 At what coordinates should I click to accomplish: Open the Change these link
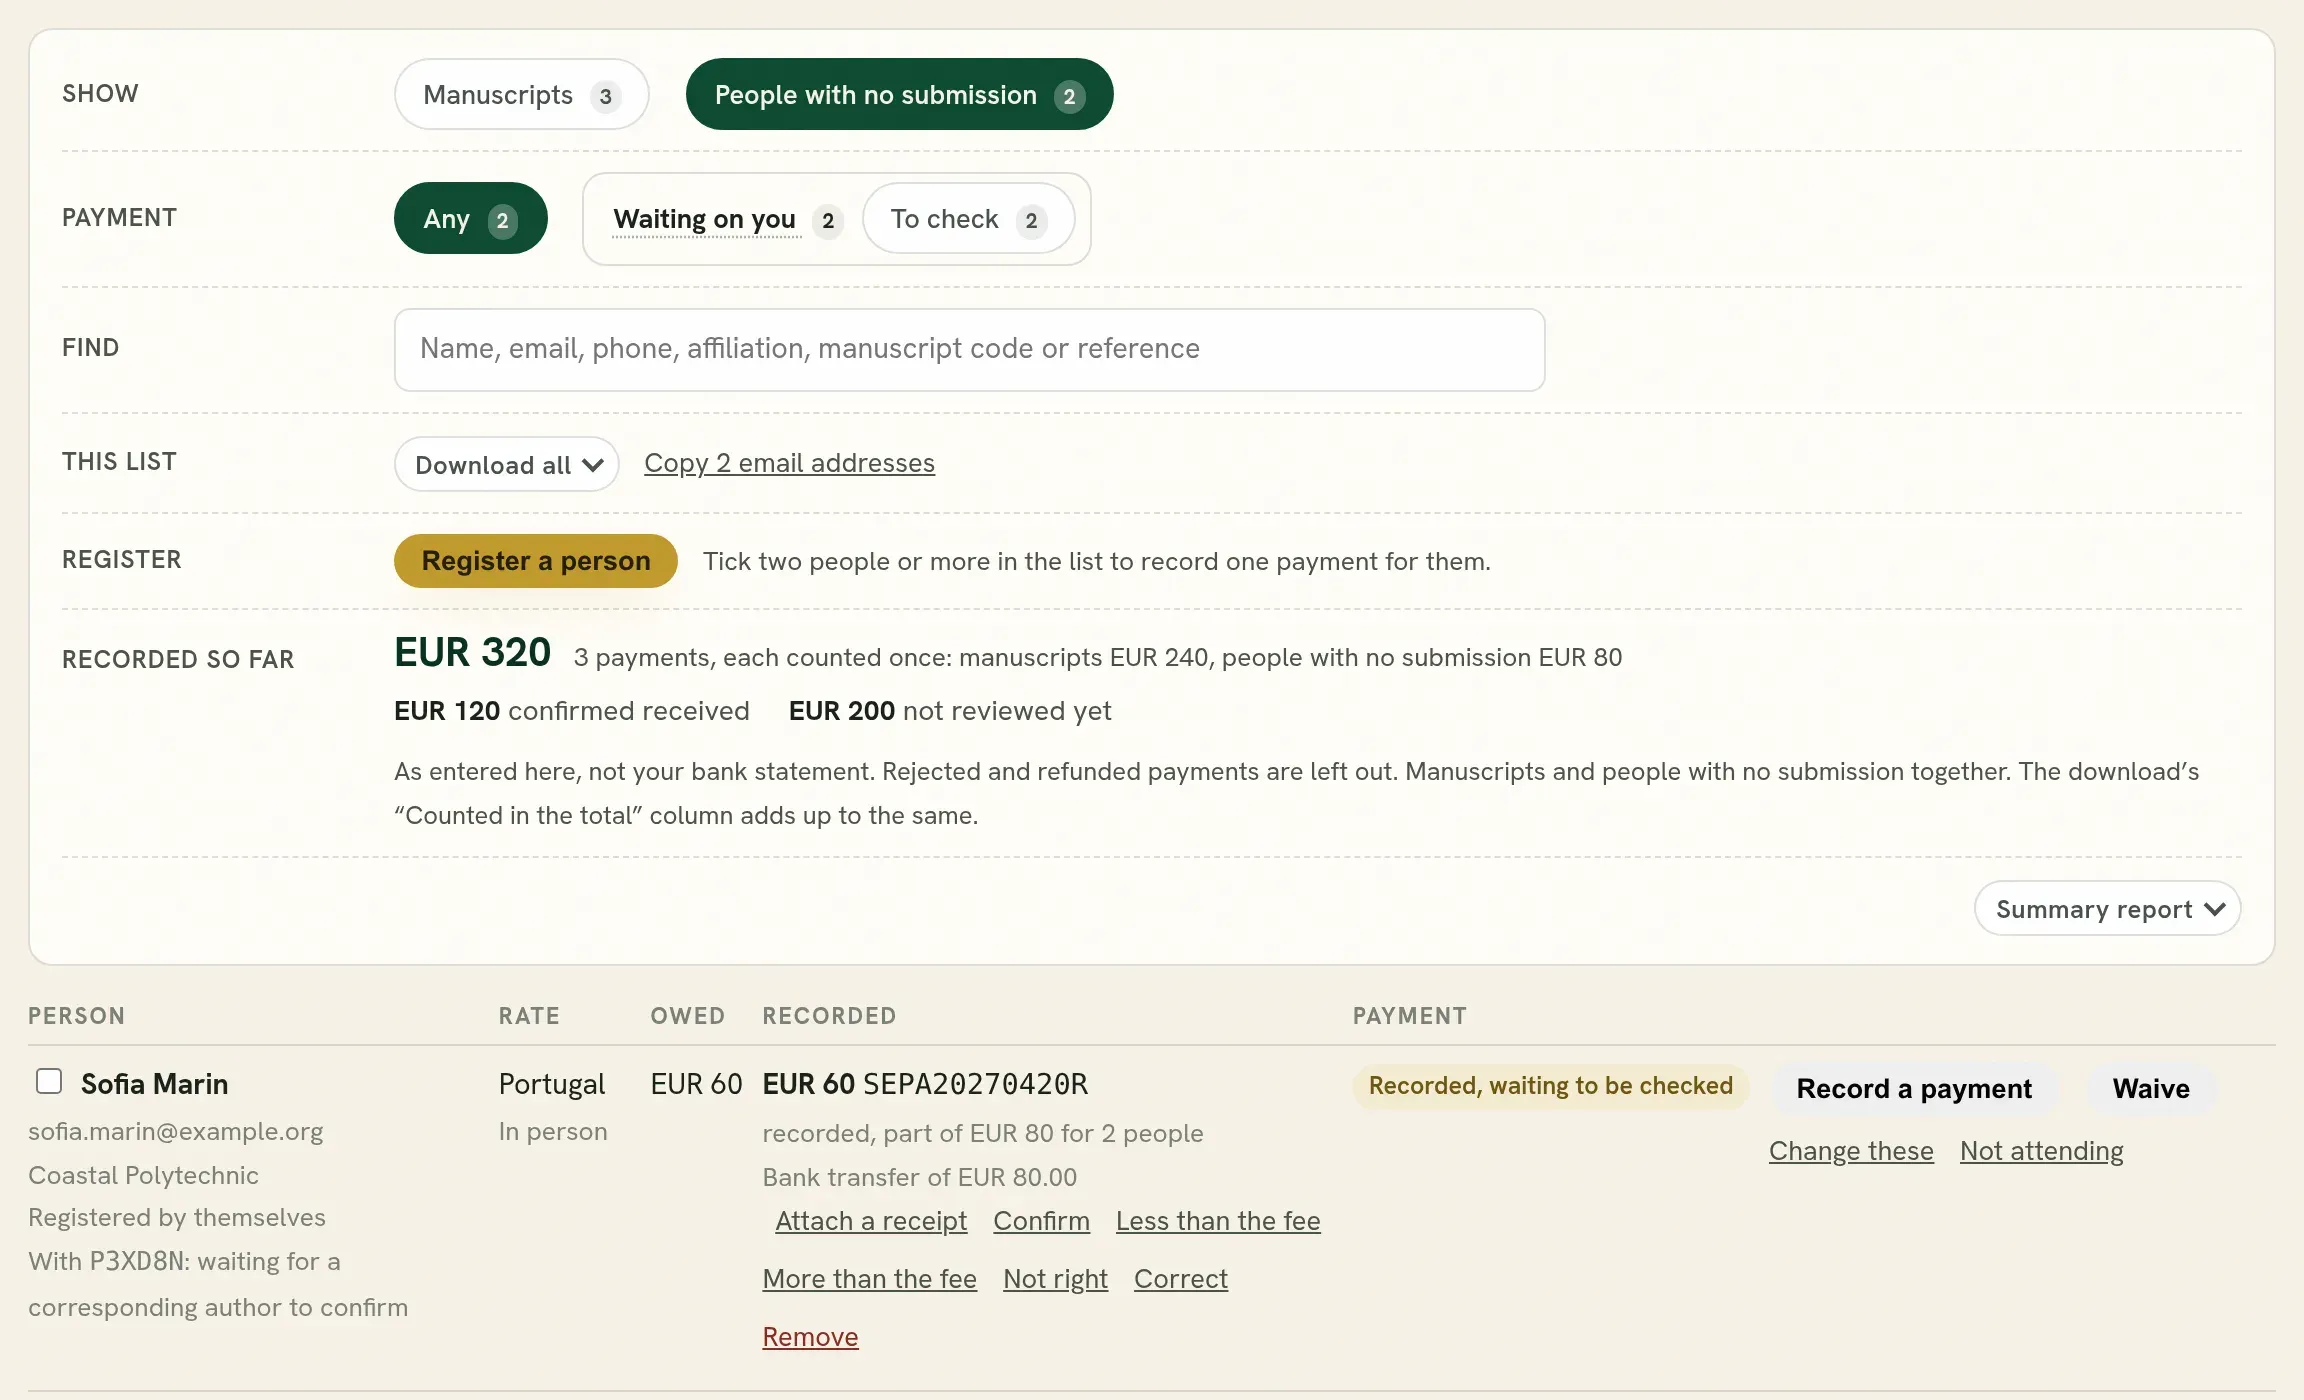(1851, 1151)
